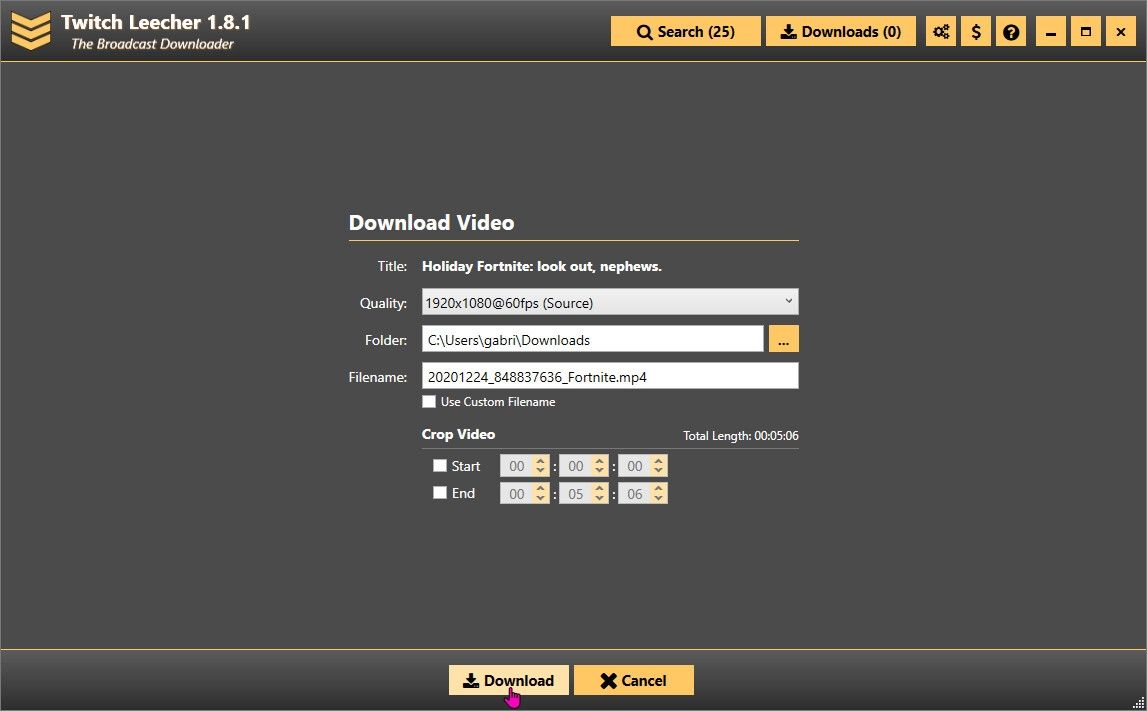Open the preferences gears icon
This screenshot has height=711, width=1147.
click(x=940, y=32)
